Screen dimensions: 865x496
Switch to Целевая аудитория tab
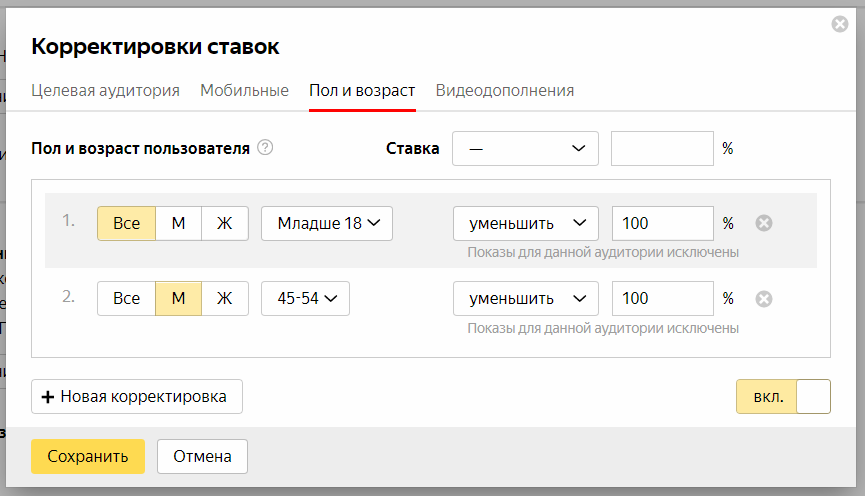tap(105, 90)
